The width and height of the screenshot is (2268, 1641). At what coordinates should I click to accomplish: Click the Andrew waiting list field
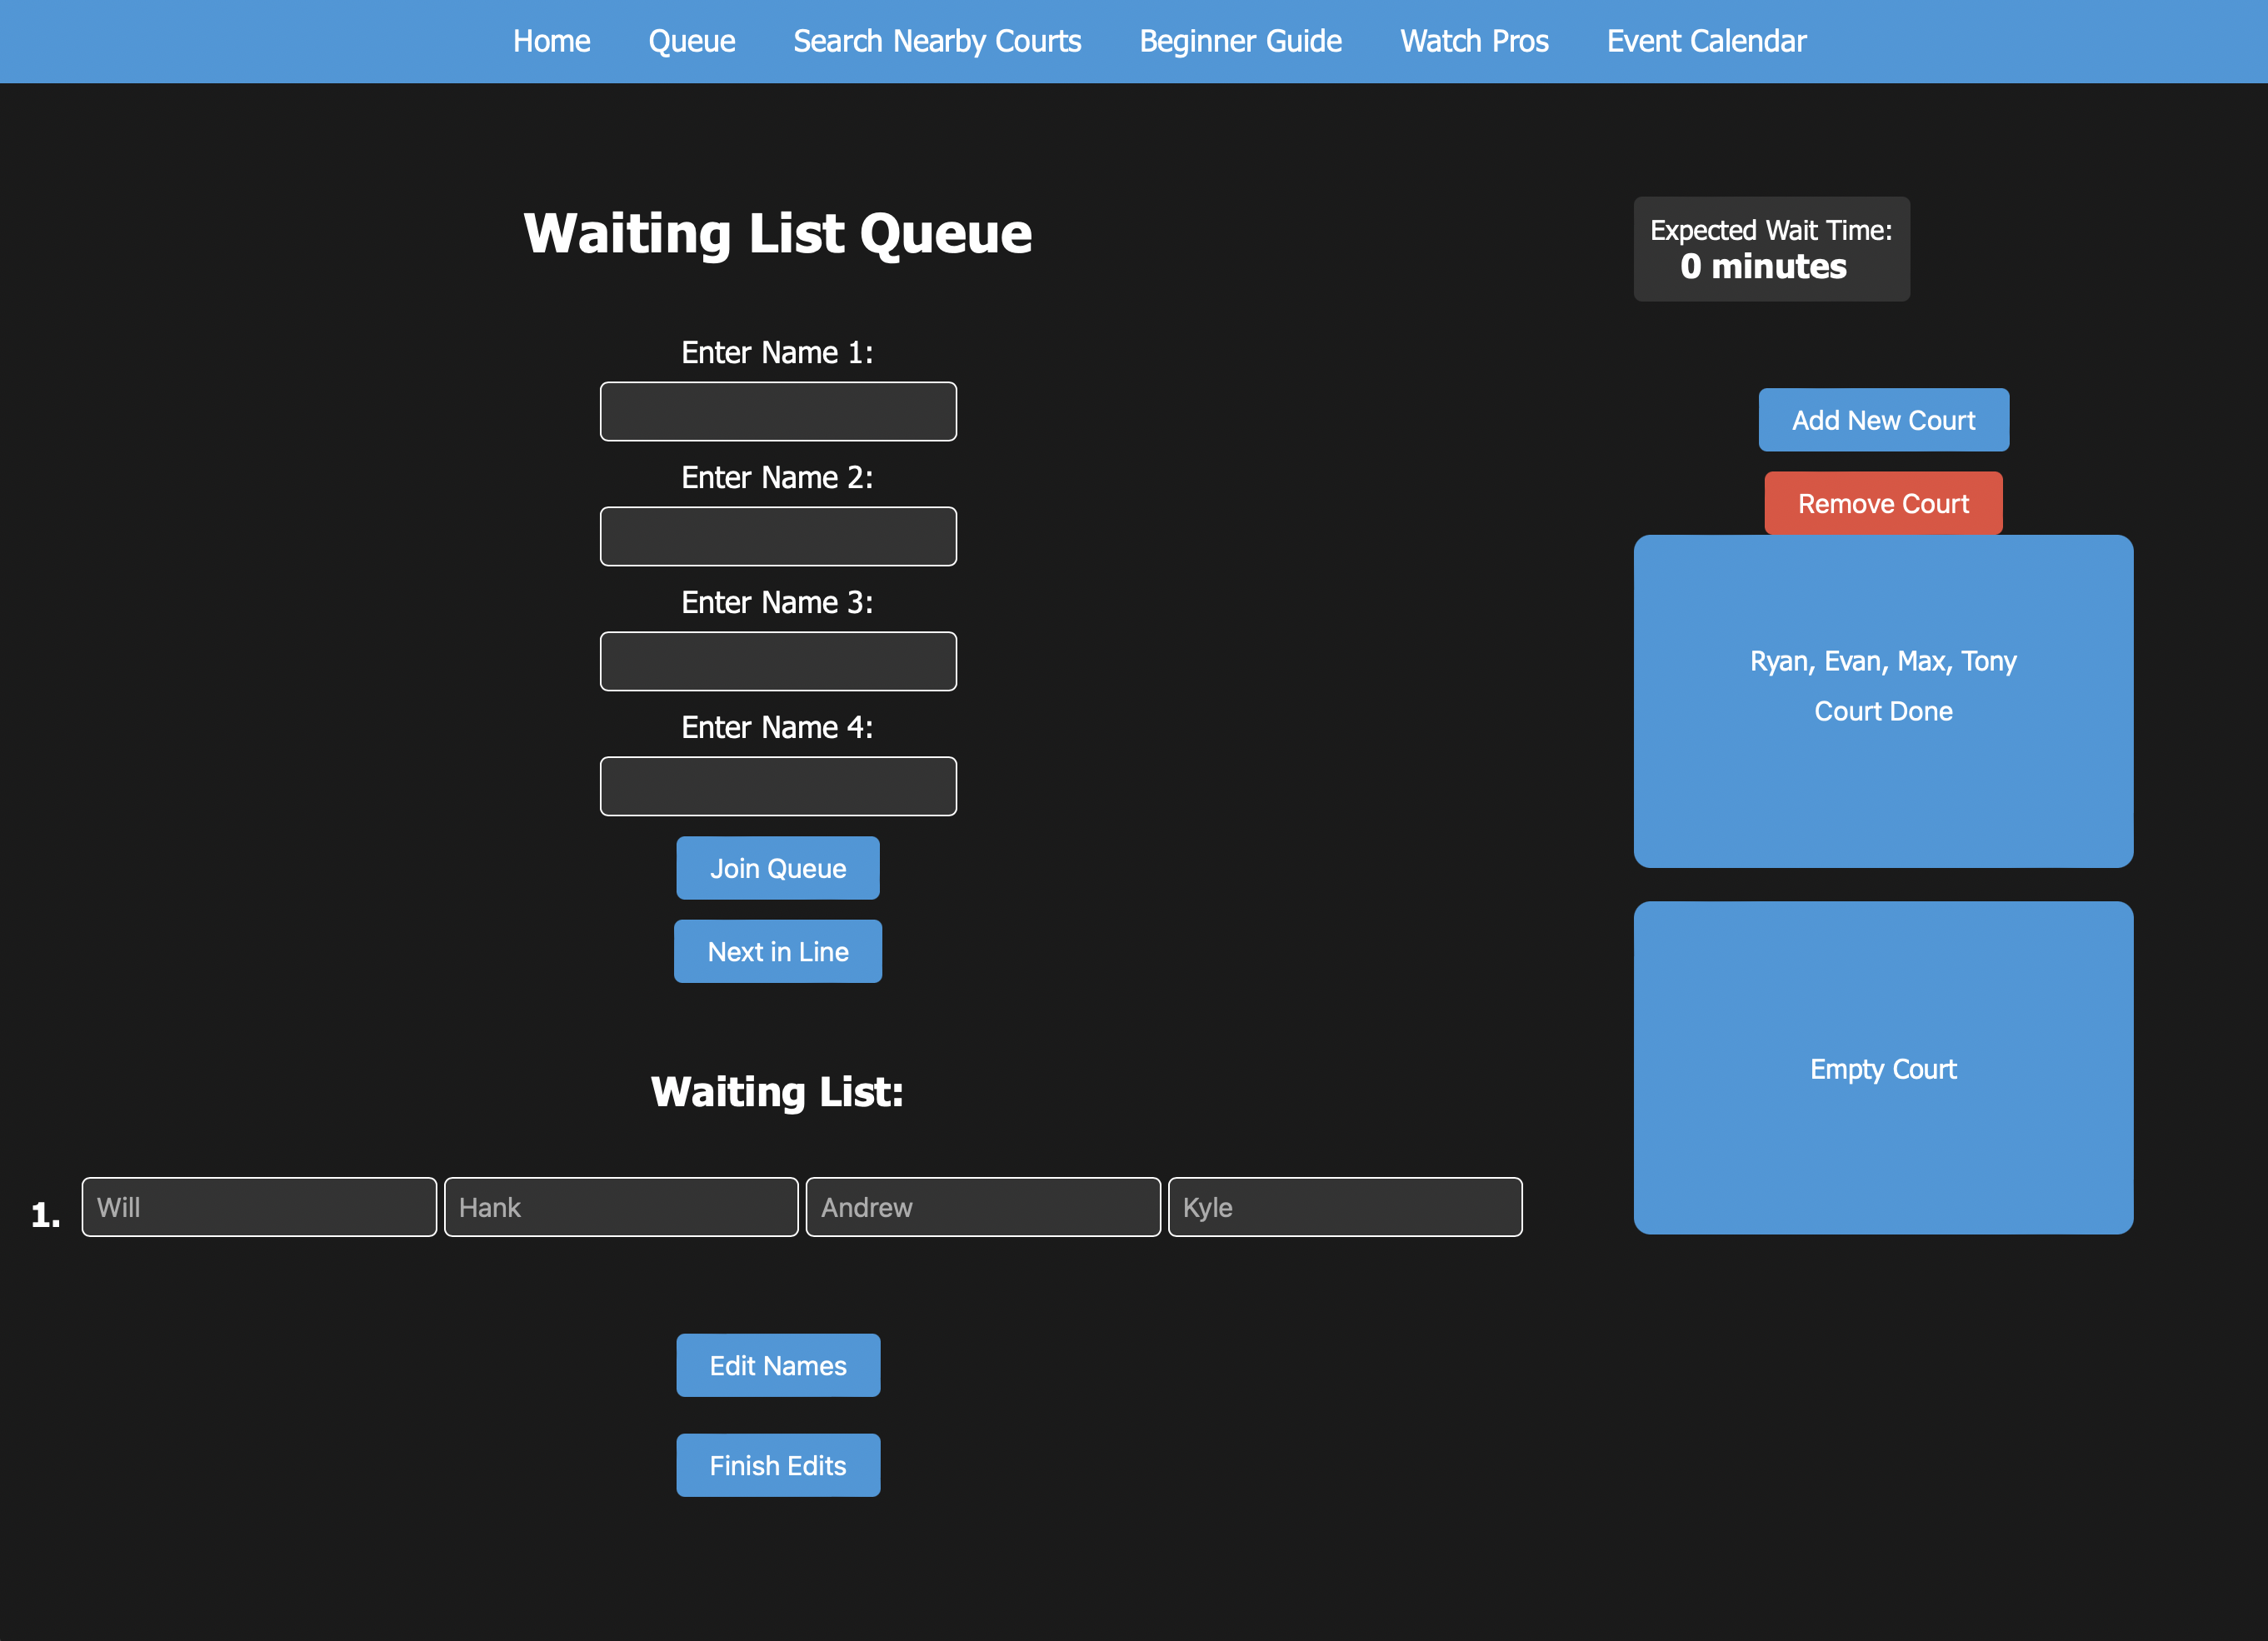(982, 1207)
